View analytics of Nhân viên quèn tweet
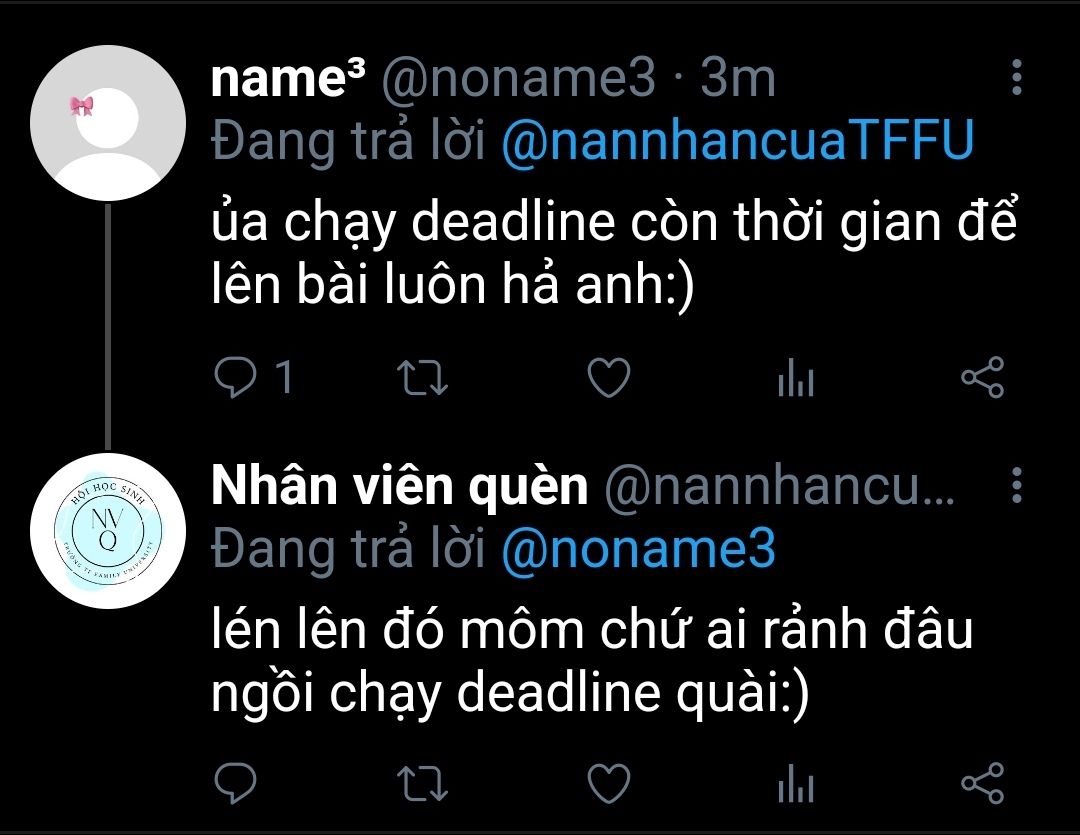 click(x=796, y=783)
